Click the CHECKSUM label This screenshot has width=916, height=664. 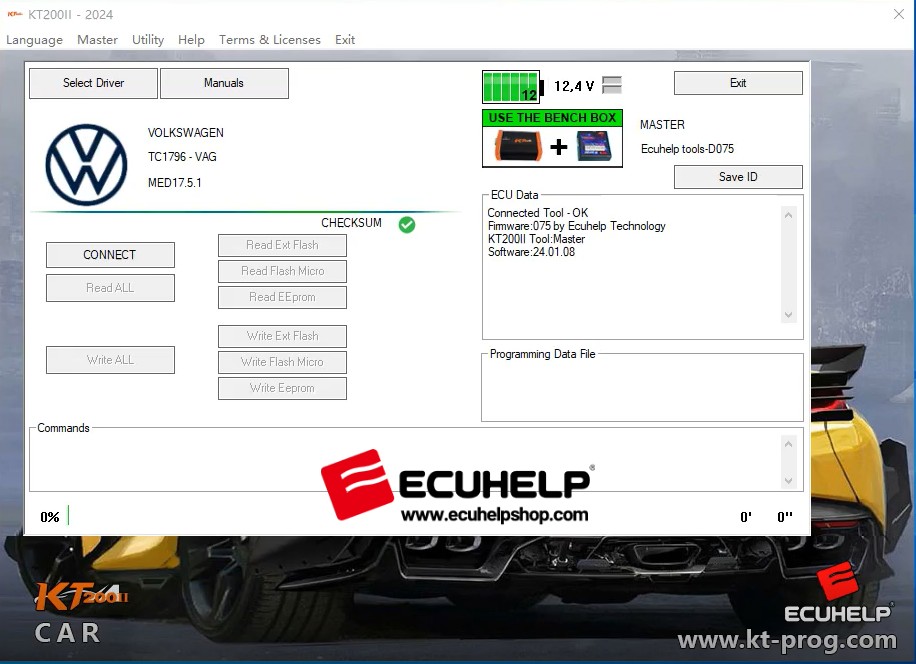[352, 223]
